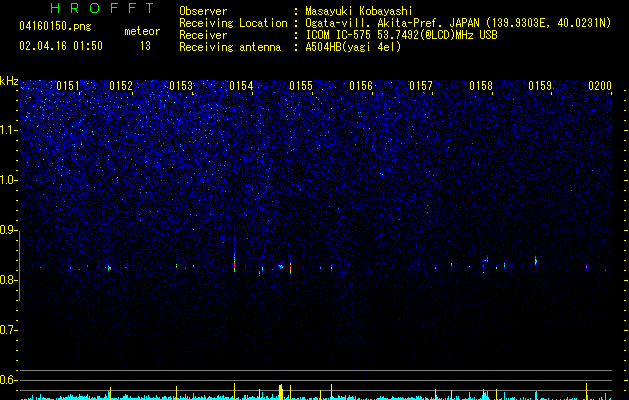Click the 0.7 frequency axis label
This screenshot has width=629, height=400.
click(8, 330)
